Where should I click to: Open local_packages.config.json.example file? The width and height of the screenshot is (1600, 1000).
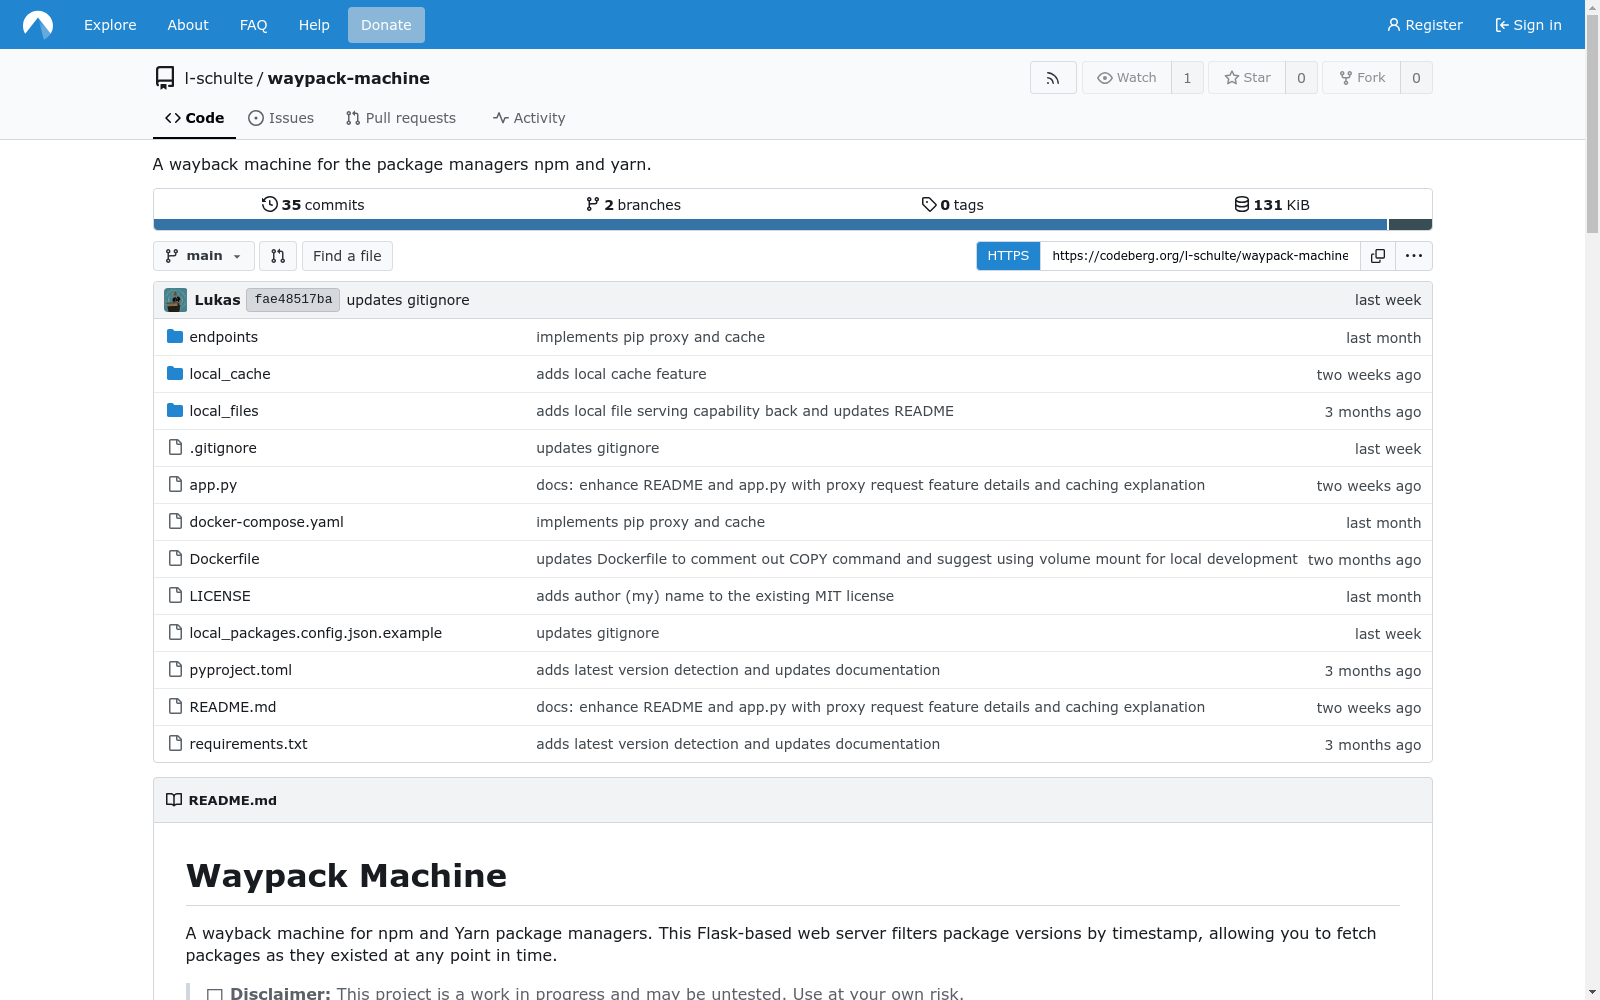click(x=316, y=633)
